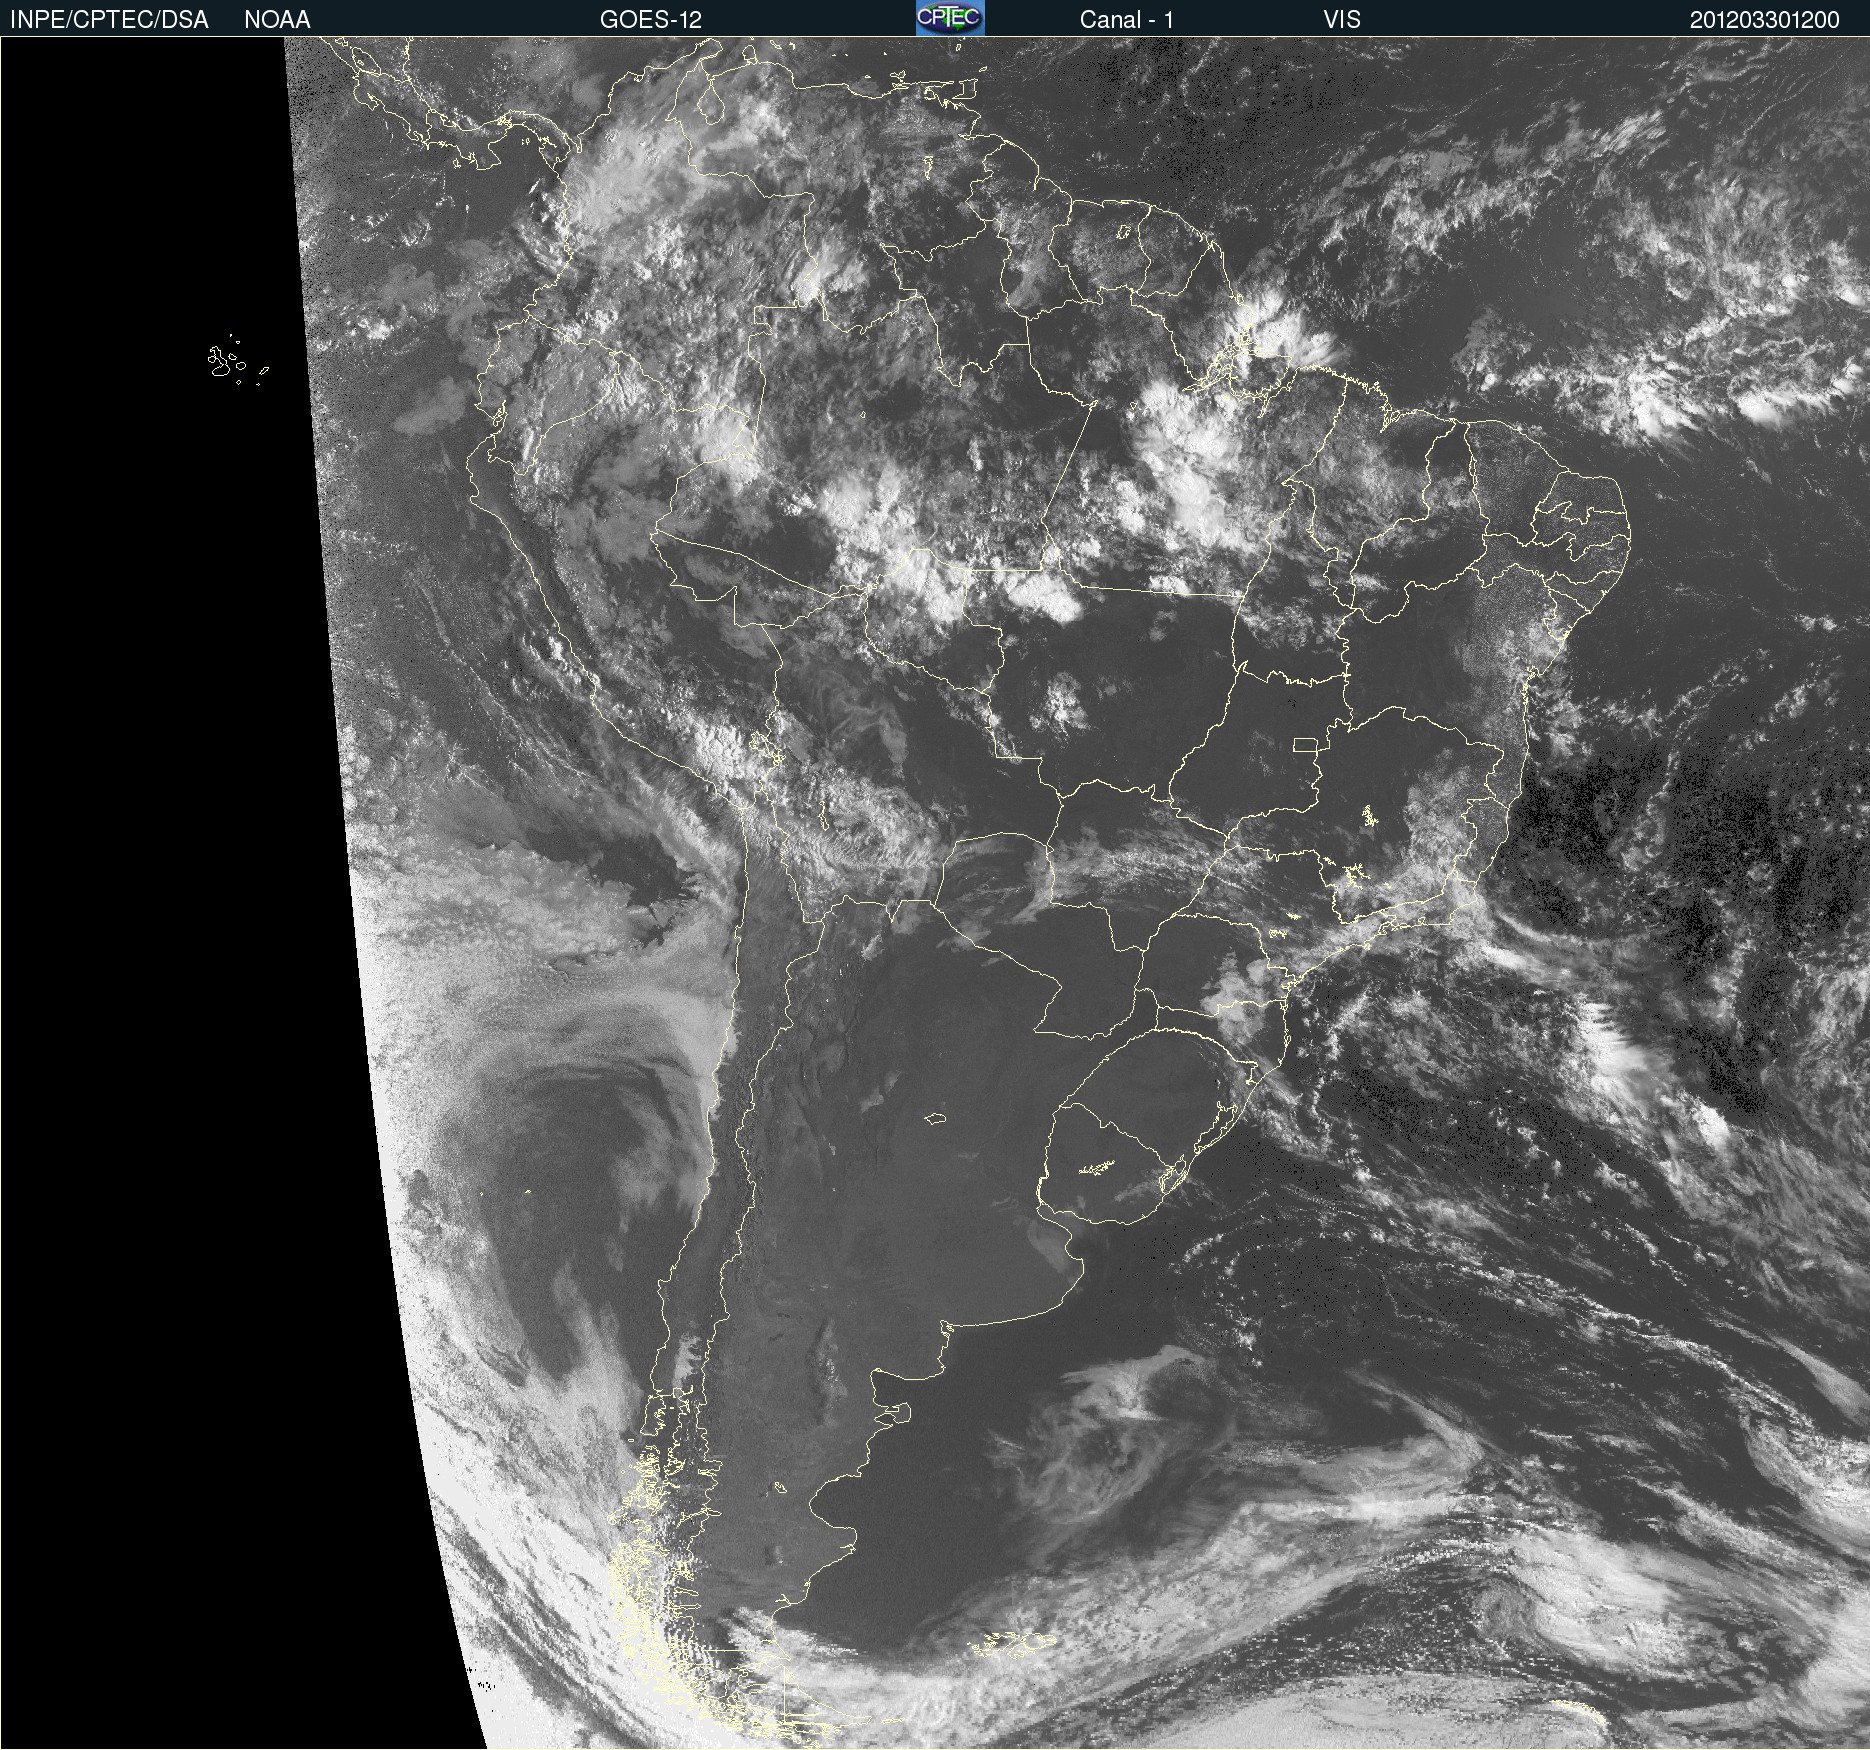Click the 201203301200 timestamp
1870x1750 pixels.
1765,20
